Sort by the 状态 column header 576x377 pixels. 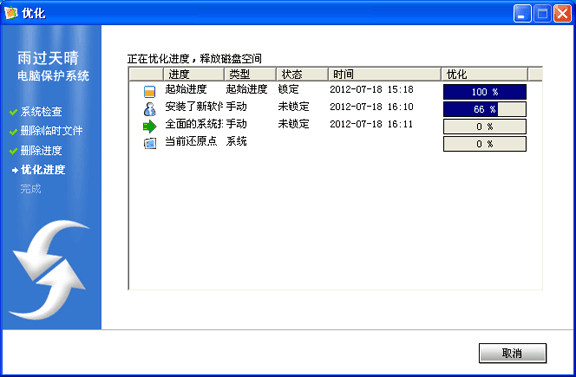click(x=302, y=74)
